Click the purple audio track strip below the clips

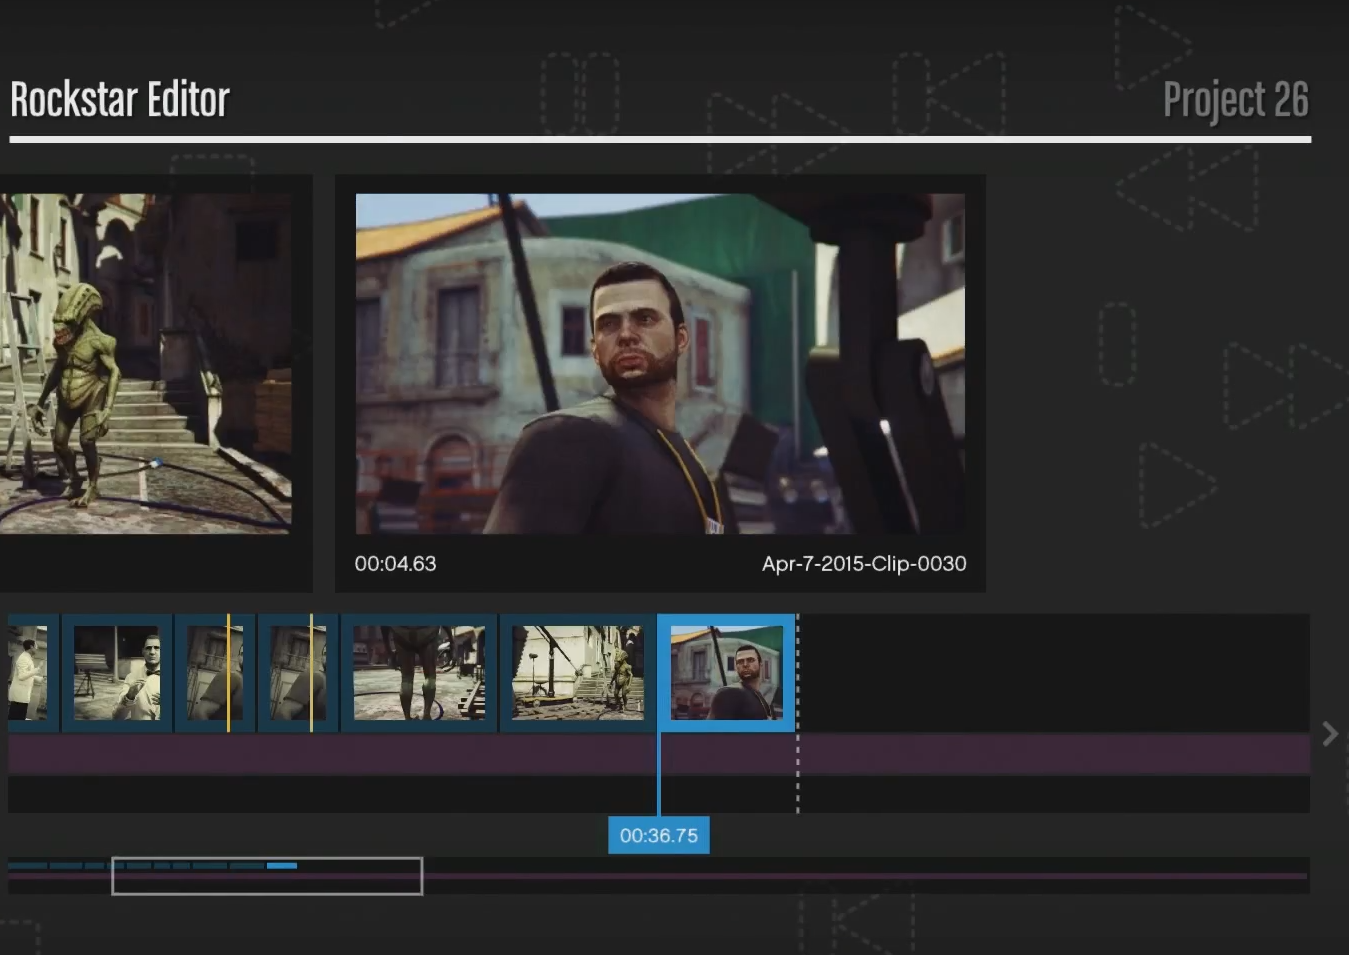400,755
